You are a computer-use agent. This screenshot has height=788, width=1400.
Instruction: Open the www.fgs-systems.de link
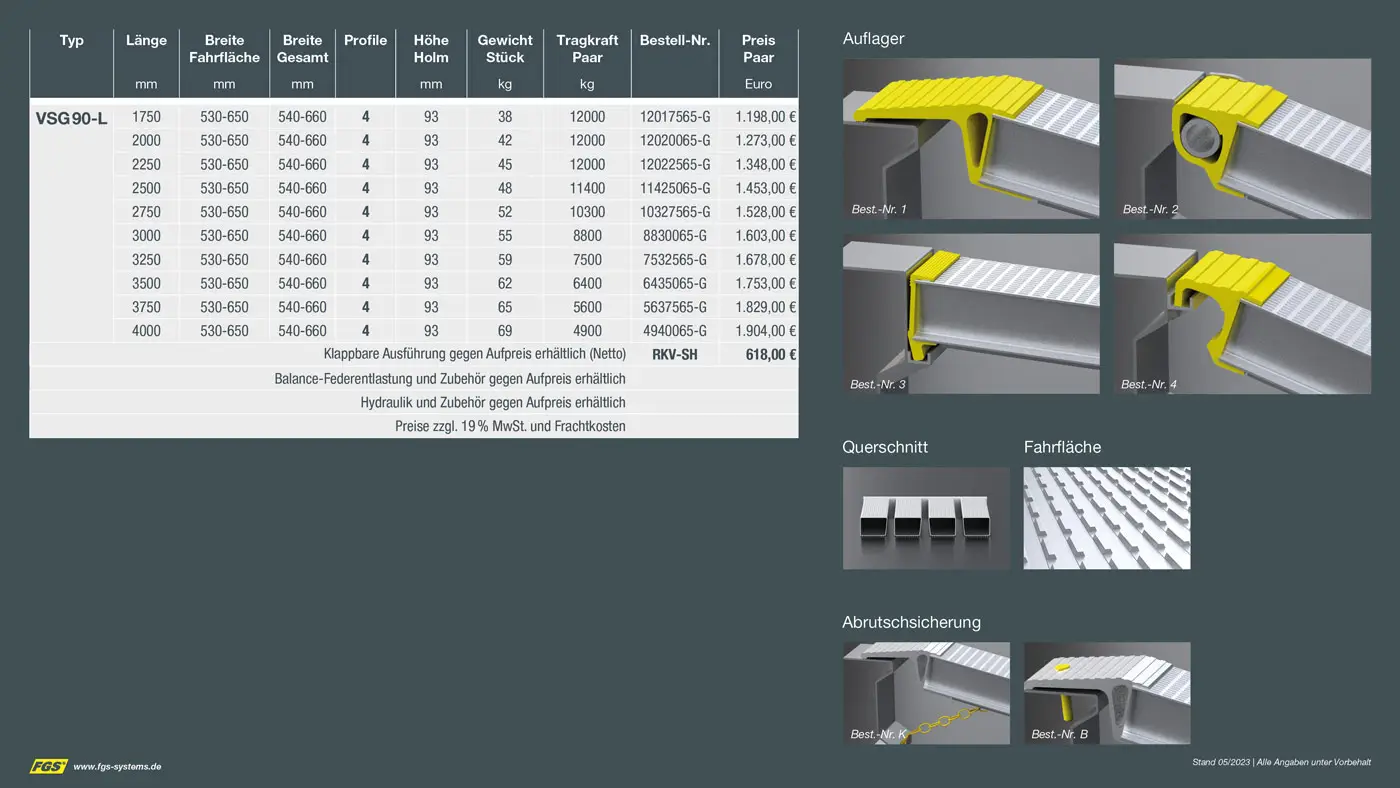click(117, 767)
